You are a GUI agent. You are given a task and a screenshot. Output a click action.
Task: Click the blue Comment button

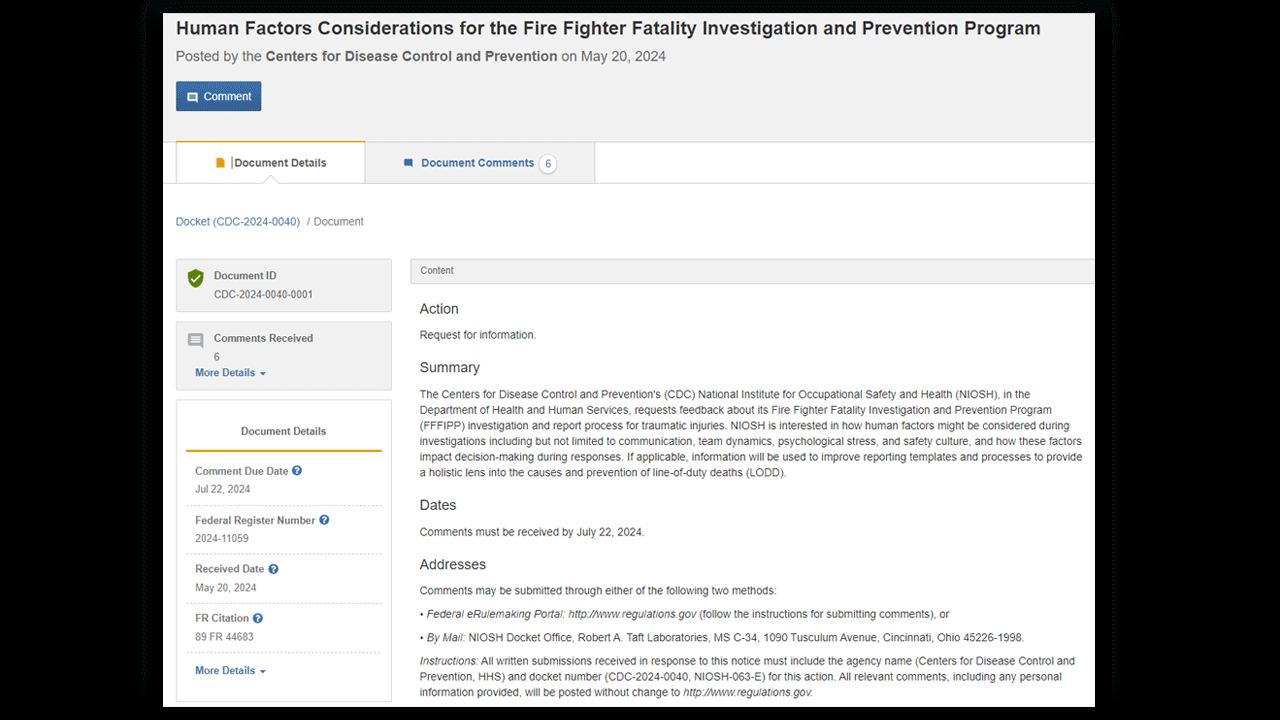click(x=219, y=97)
